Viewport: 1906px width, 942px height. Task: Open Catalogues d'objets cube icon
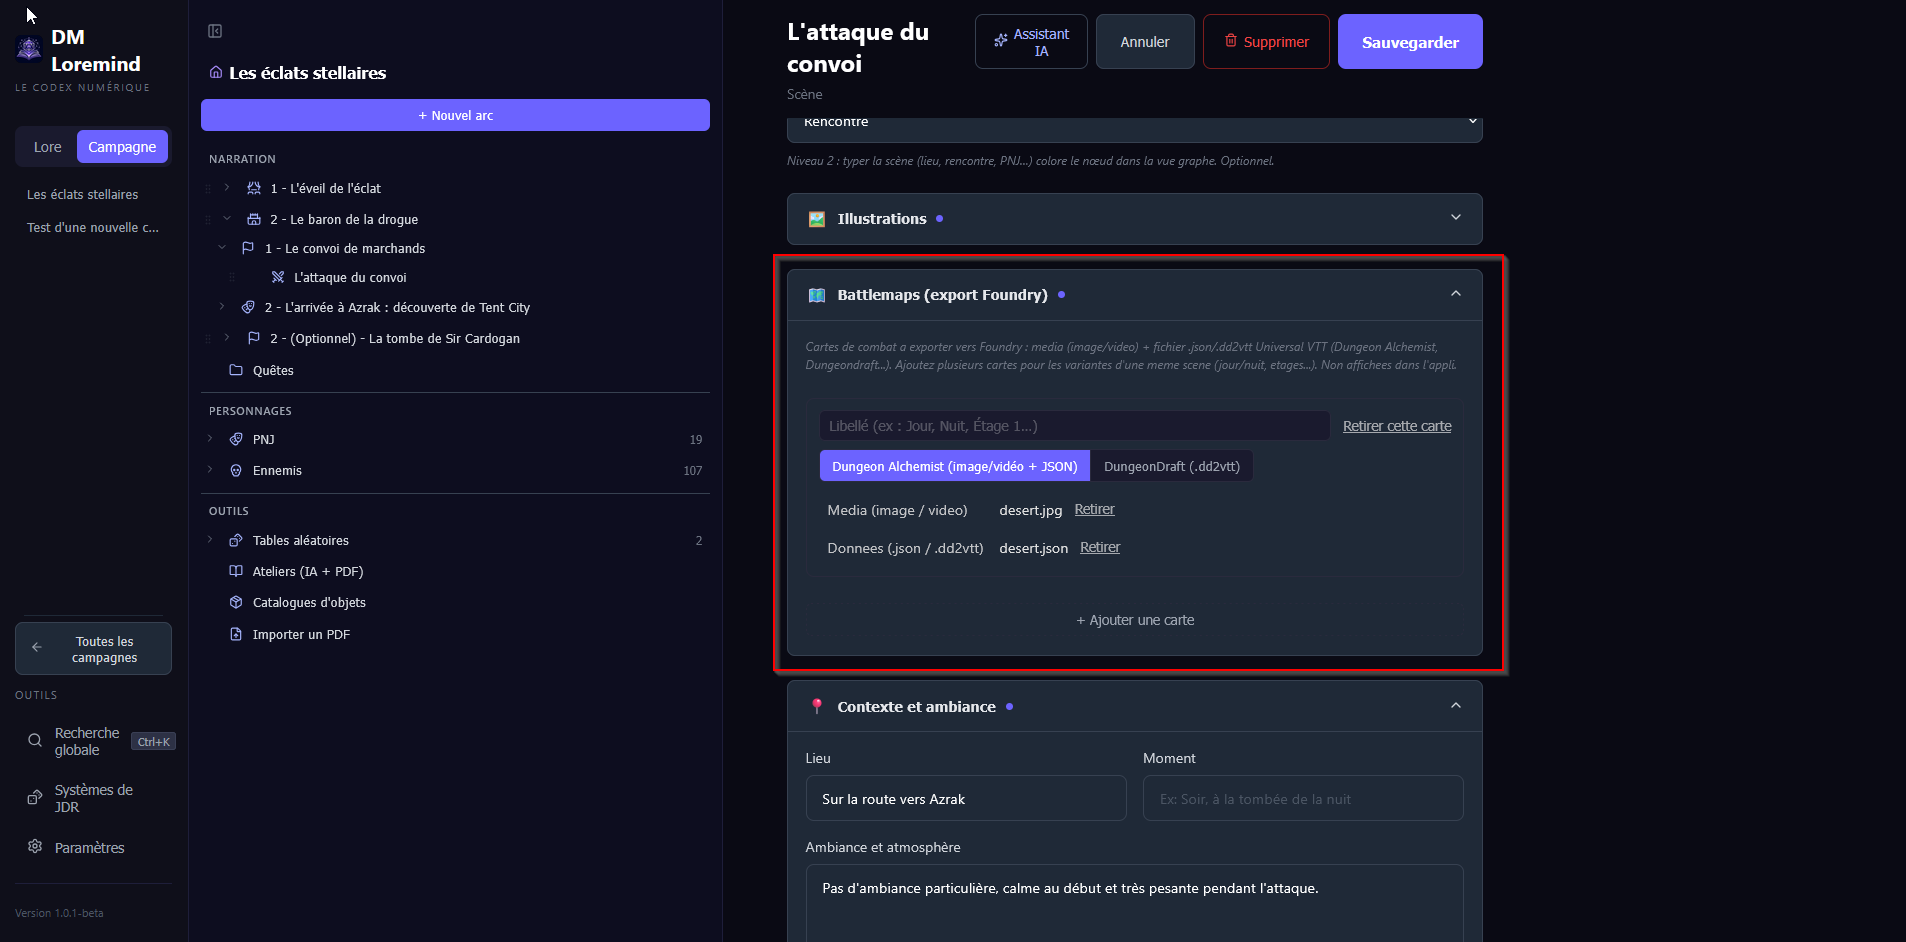point(236,602)
